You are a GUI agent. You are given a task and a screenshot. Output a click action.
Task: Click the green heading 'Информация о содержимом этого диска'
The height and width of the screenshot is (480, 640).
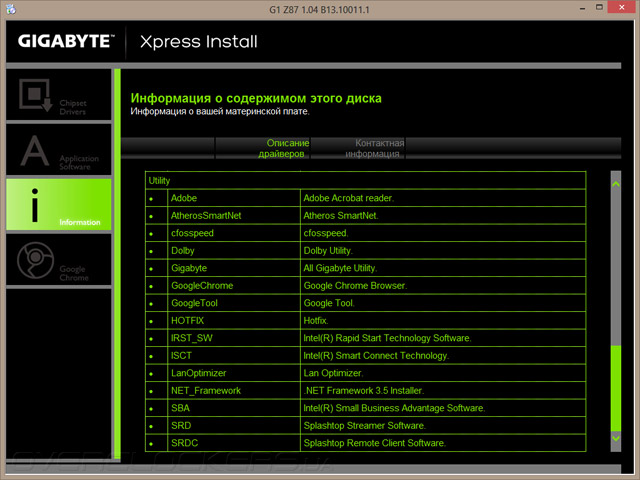pyautogui.click(x=256, y=98)
